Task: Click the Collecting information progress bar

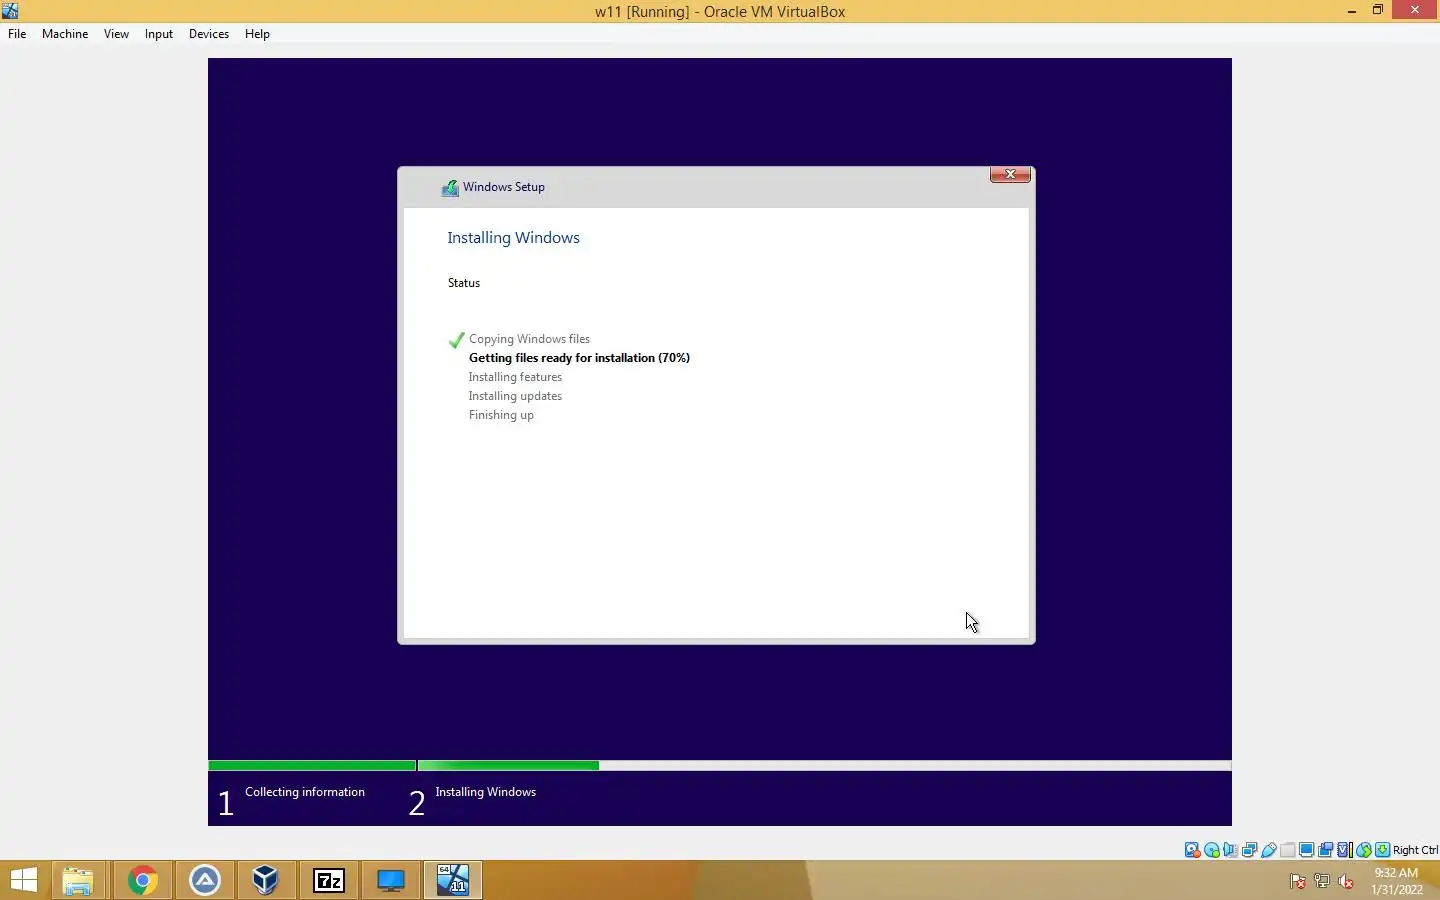Action: [x=312, y=766]
